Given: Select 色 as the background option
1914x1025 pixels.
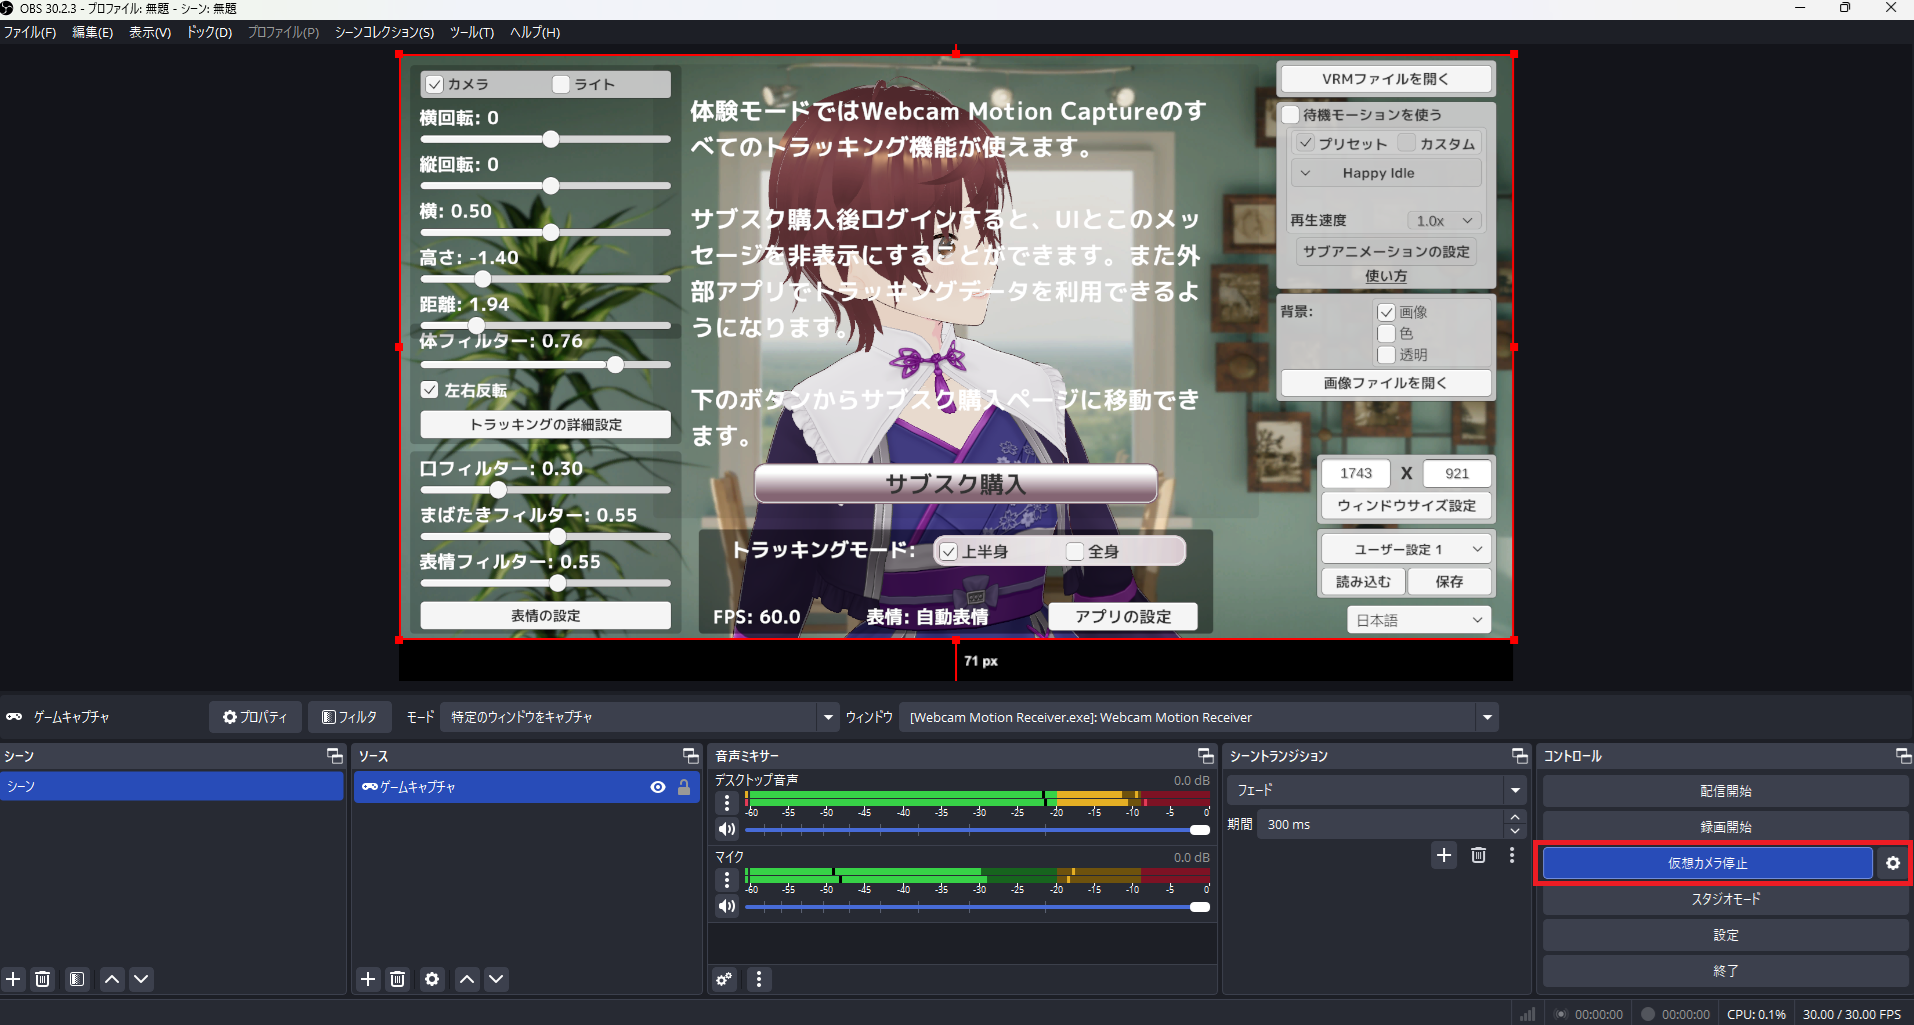Looking at the screenshot, I should tap(1386, 333).
